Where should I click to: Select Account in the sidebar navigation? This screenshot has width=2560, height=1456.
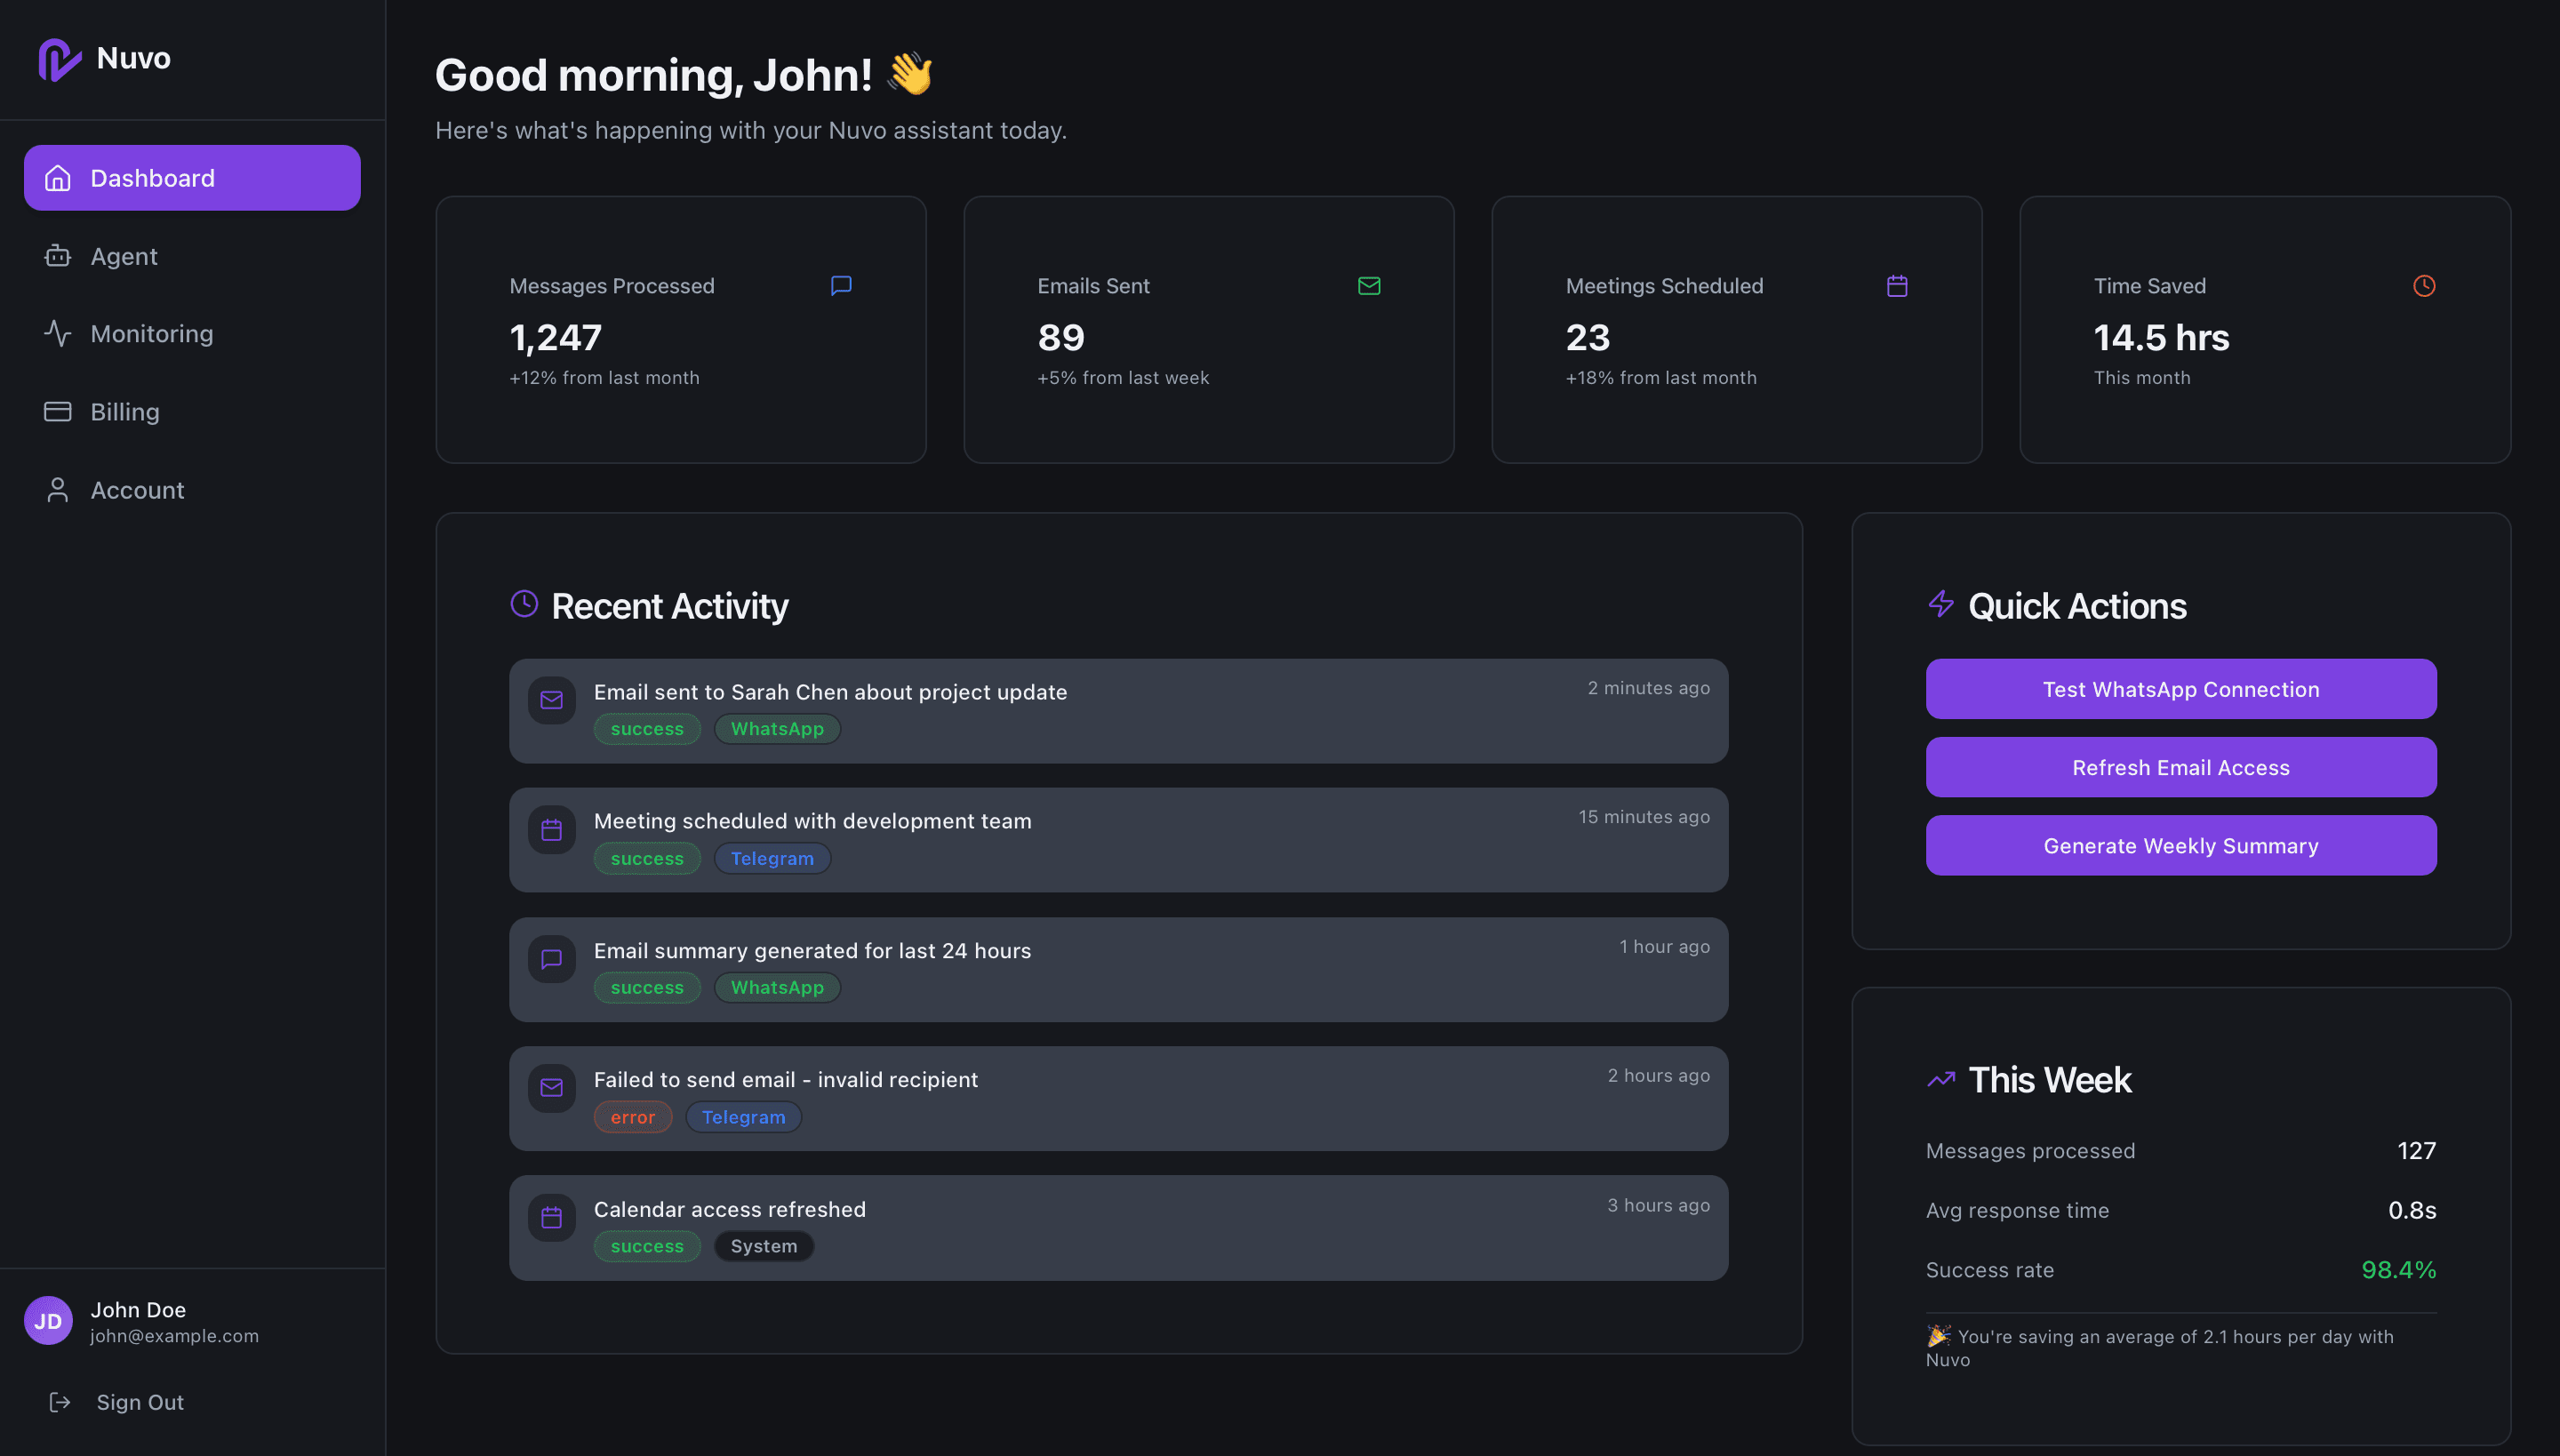click(137, 490)
